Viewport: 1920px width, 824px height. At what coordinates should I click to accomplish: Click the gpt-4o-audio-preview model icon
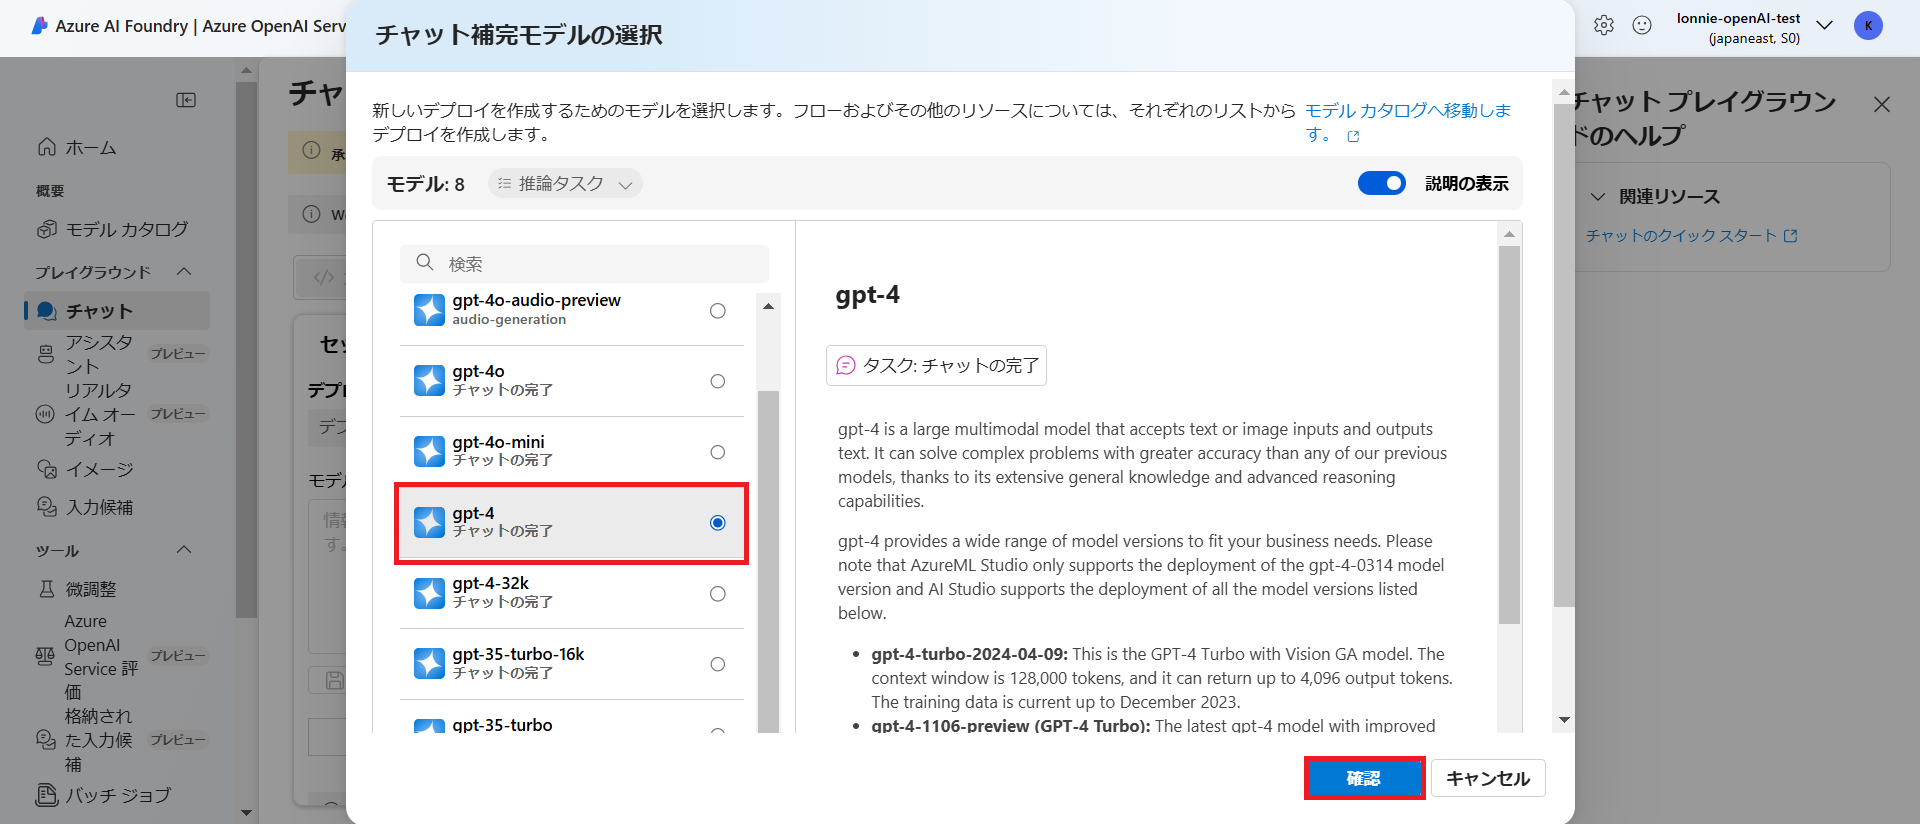click(429, 310)
